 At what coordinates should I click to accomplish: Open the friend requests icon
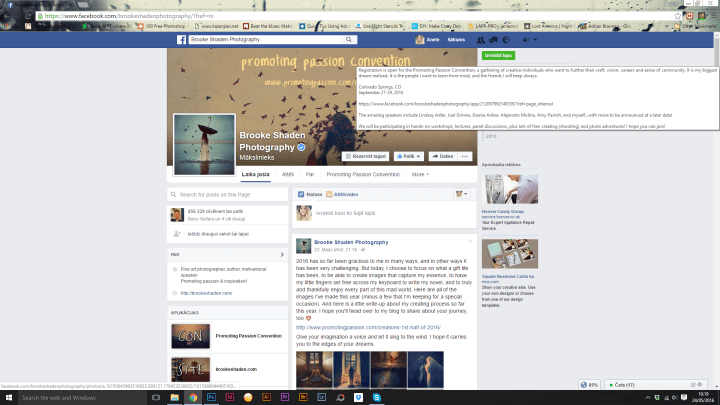click(480, 40)
